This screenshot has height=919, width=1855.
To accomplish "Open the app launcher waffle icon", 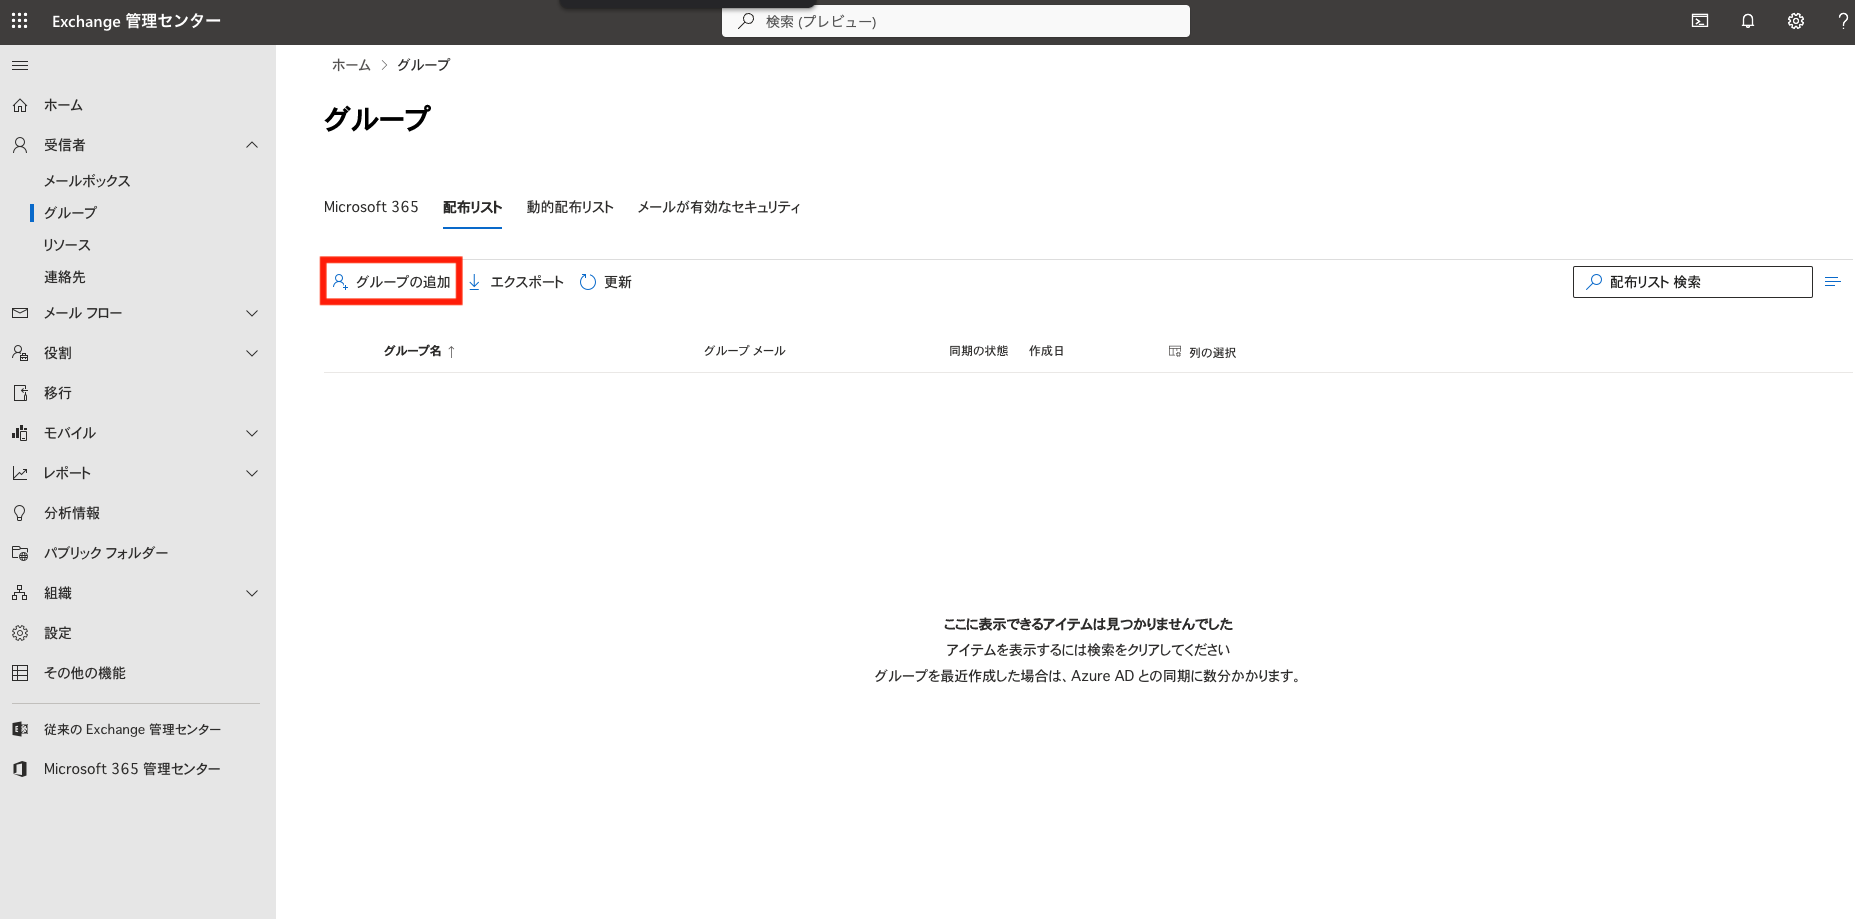I will pos(20,21).
